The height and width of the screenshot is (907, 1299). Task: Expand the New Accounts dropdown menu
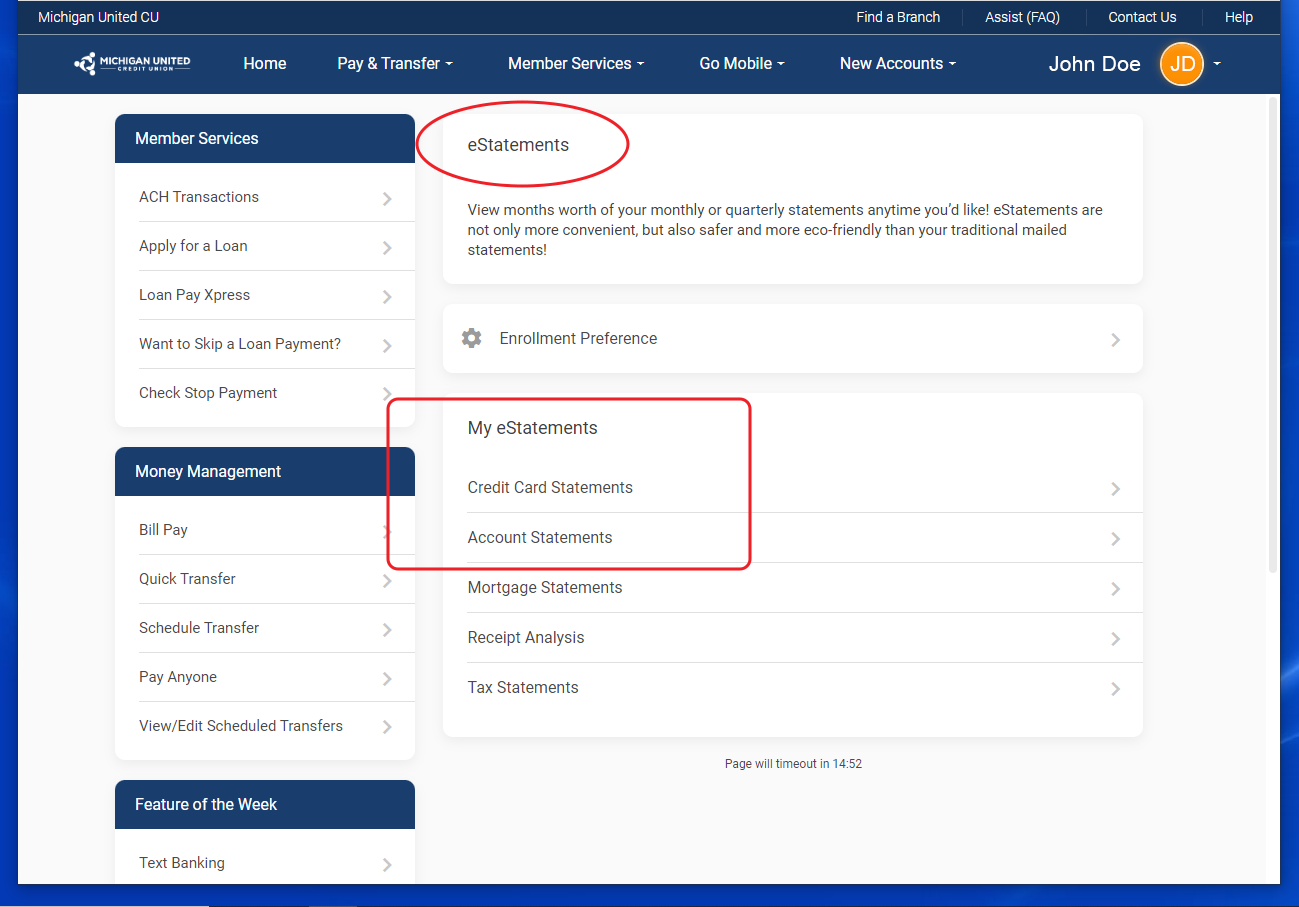tap(897, 63)
